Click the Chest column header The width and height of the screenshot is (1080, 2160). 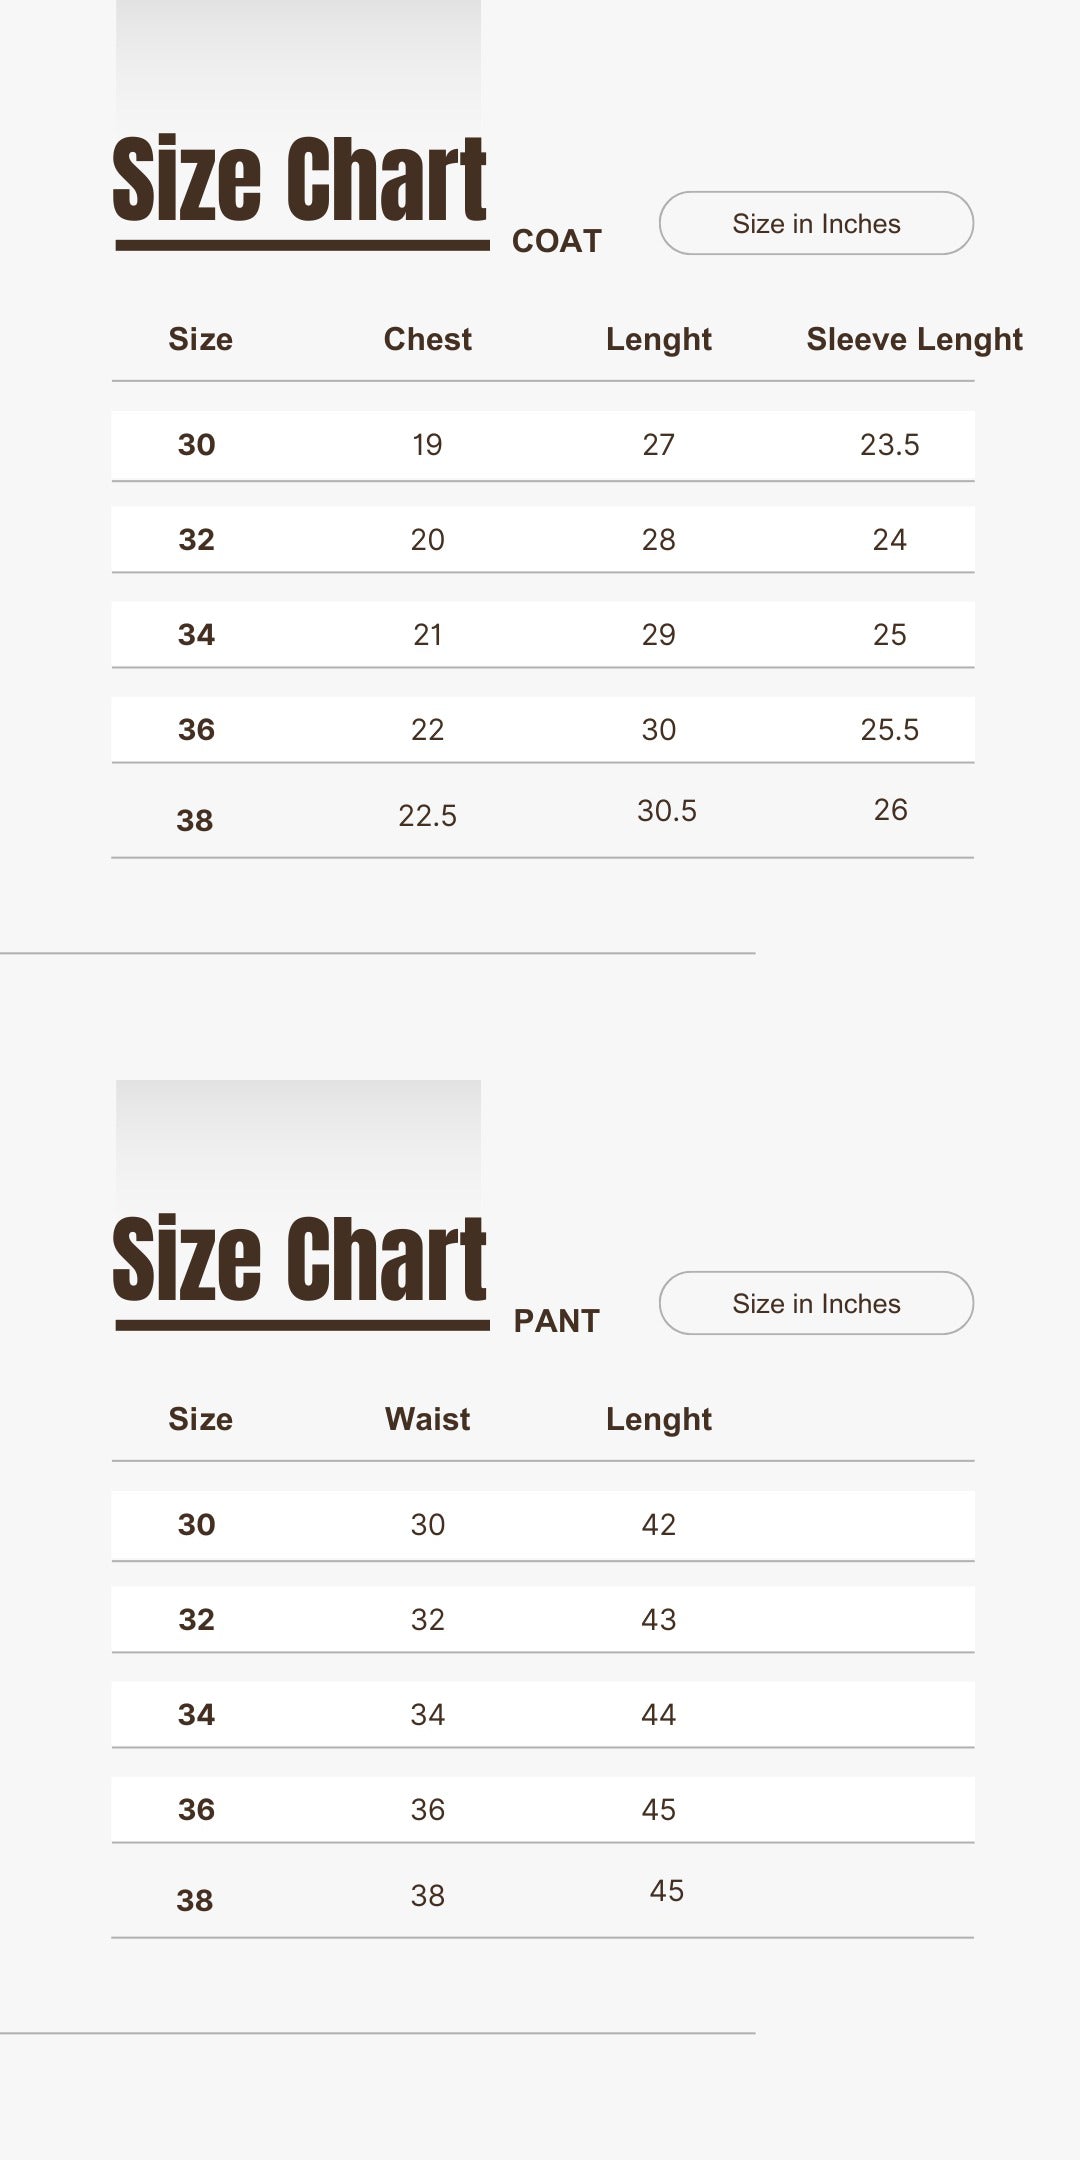427,339
